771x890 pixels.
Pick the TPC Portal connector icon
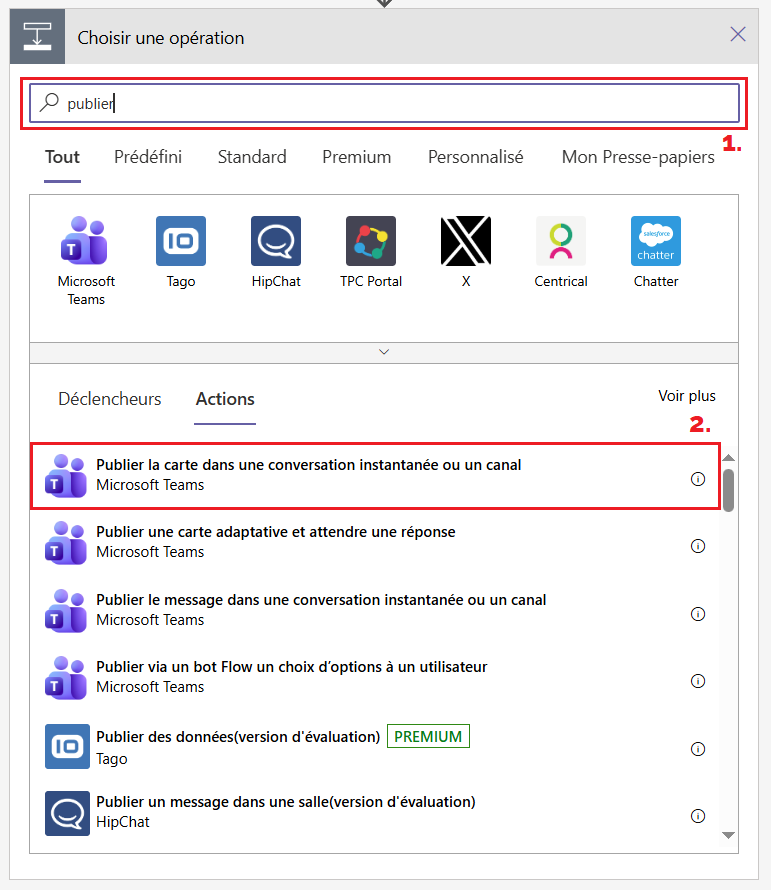coord(371,241)
